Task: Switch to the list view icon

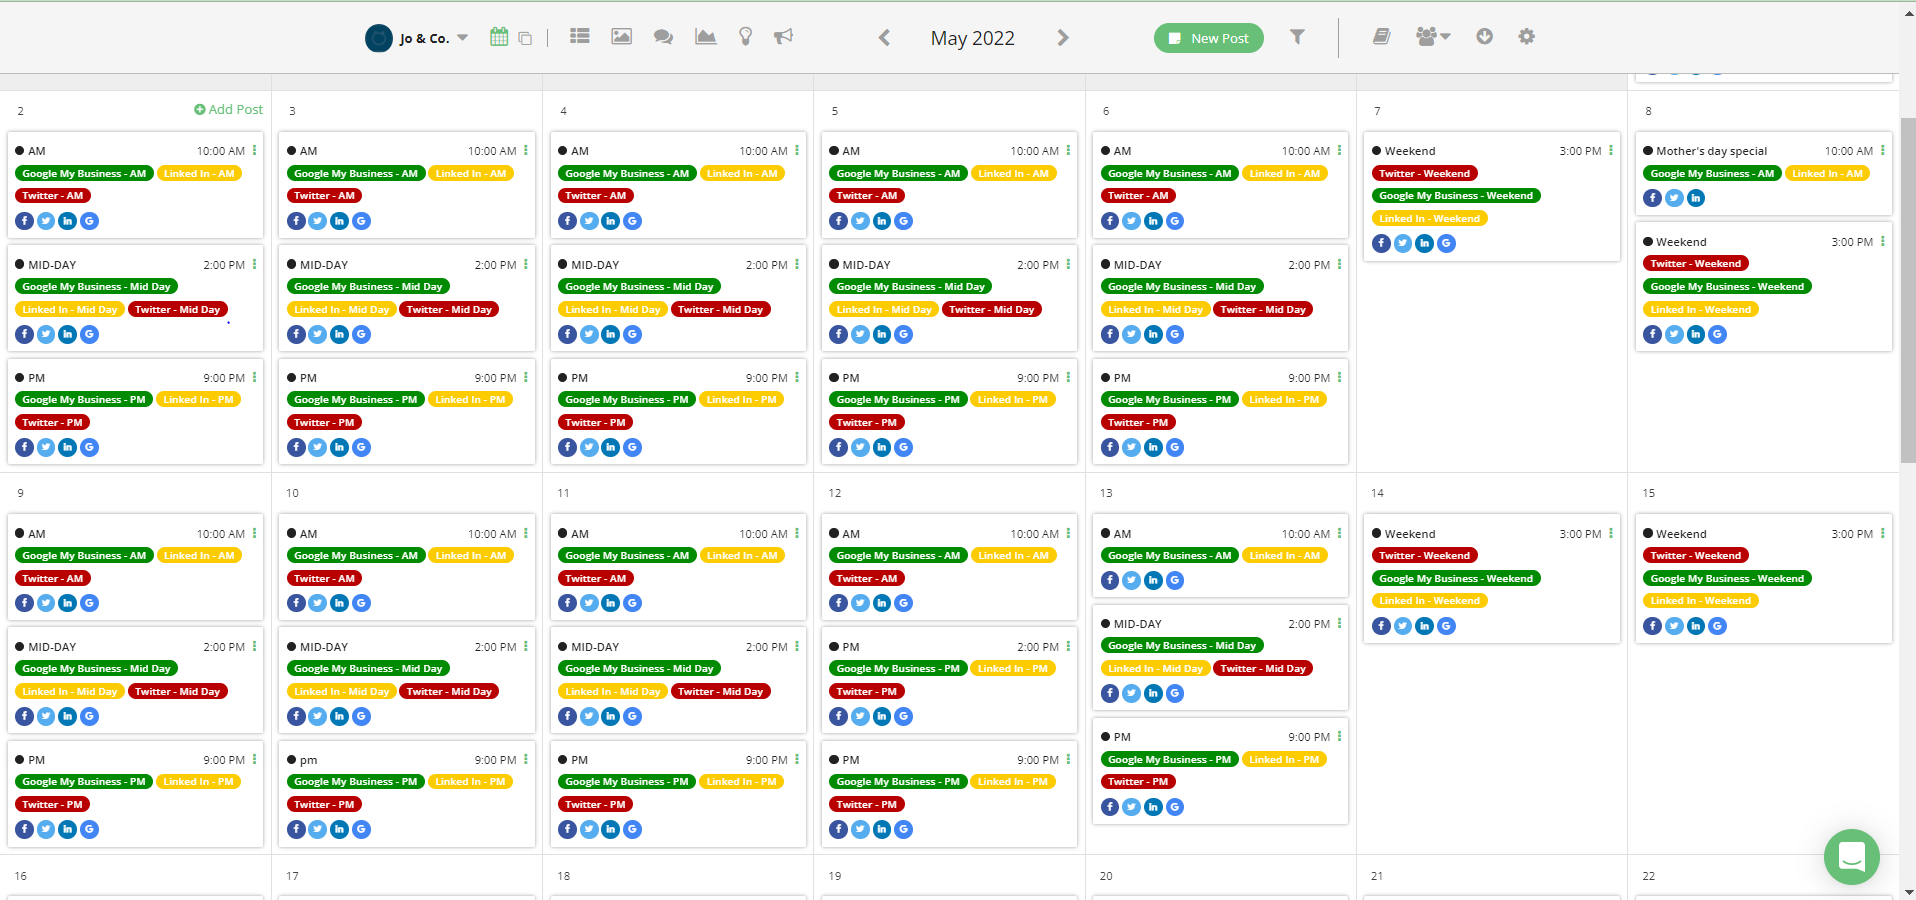Action: pyautogui.click(x=580, y=36)
